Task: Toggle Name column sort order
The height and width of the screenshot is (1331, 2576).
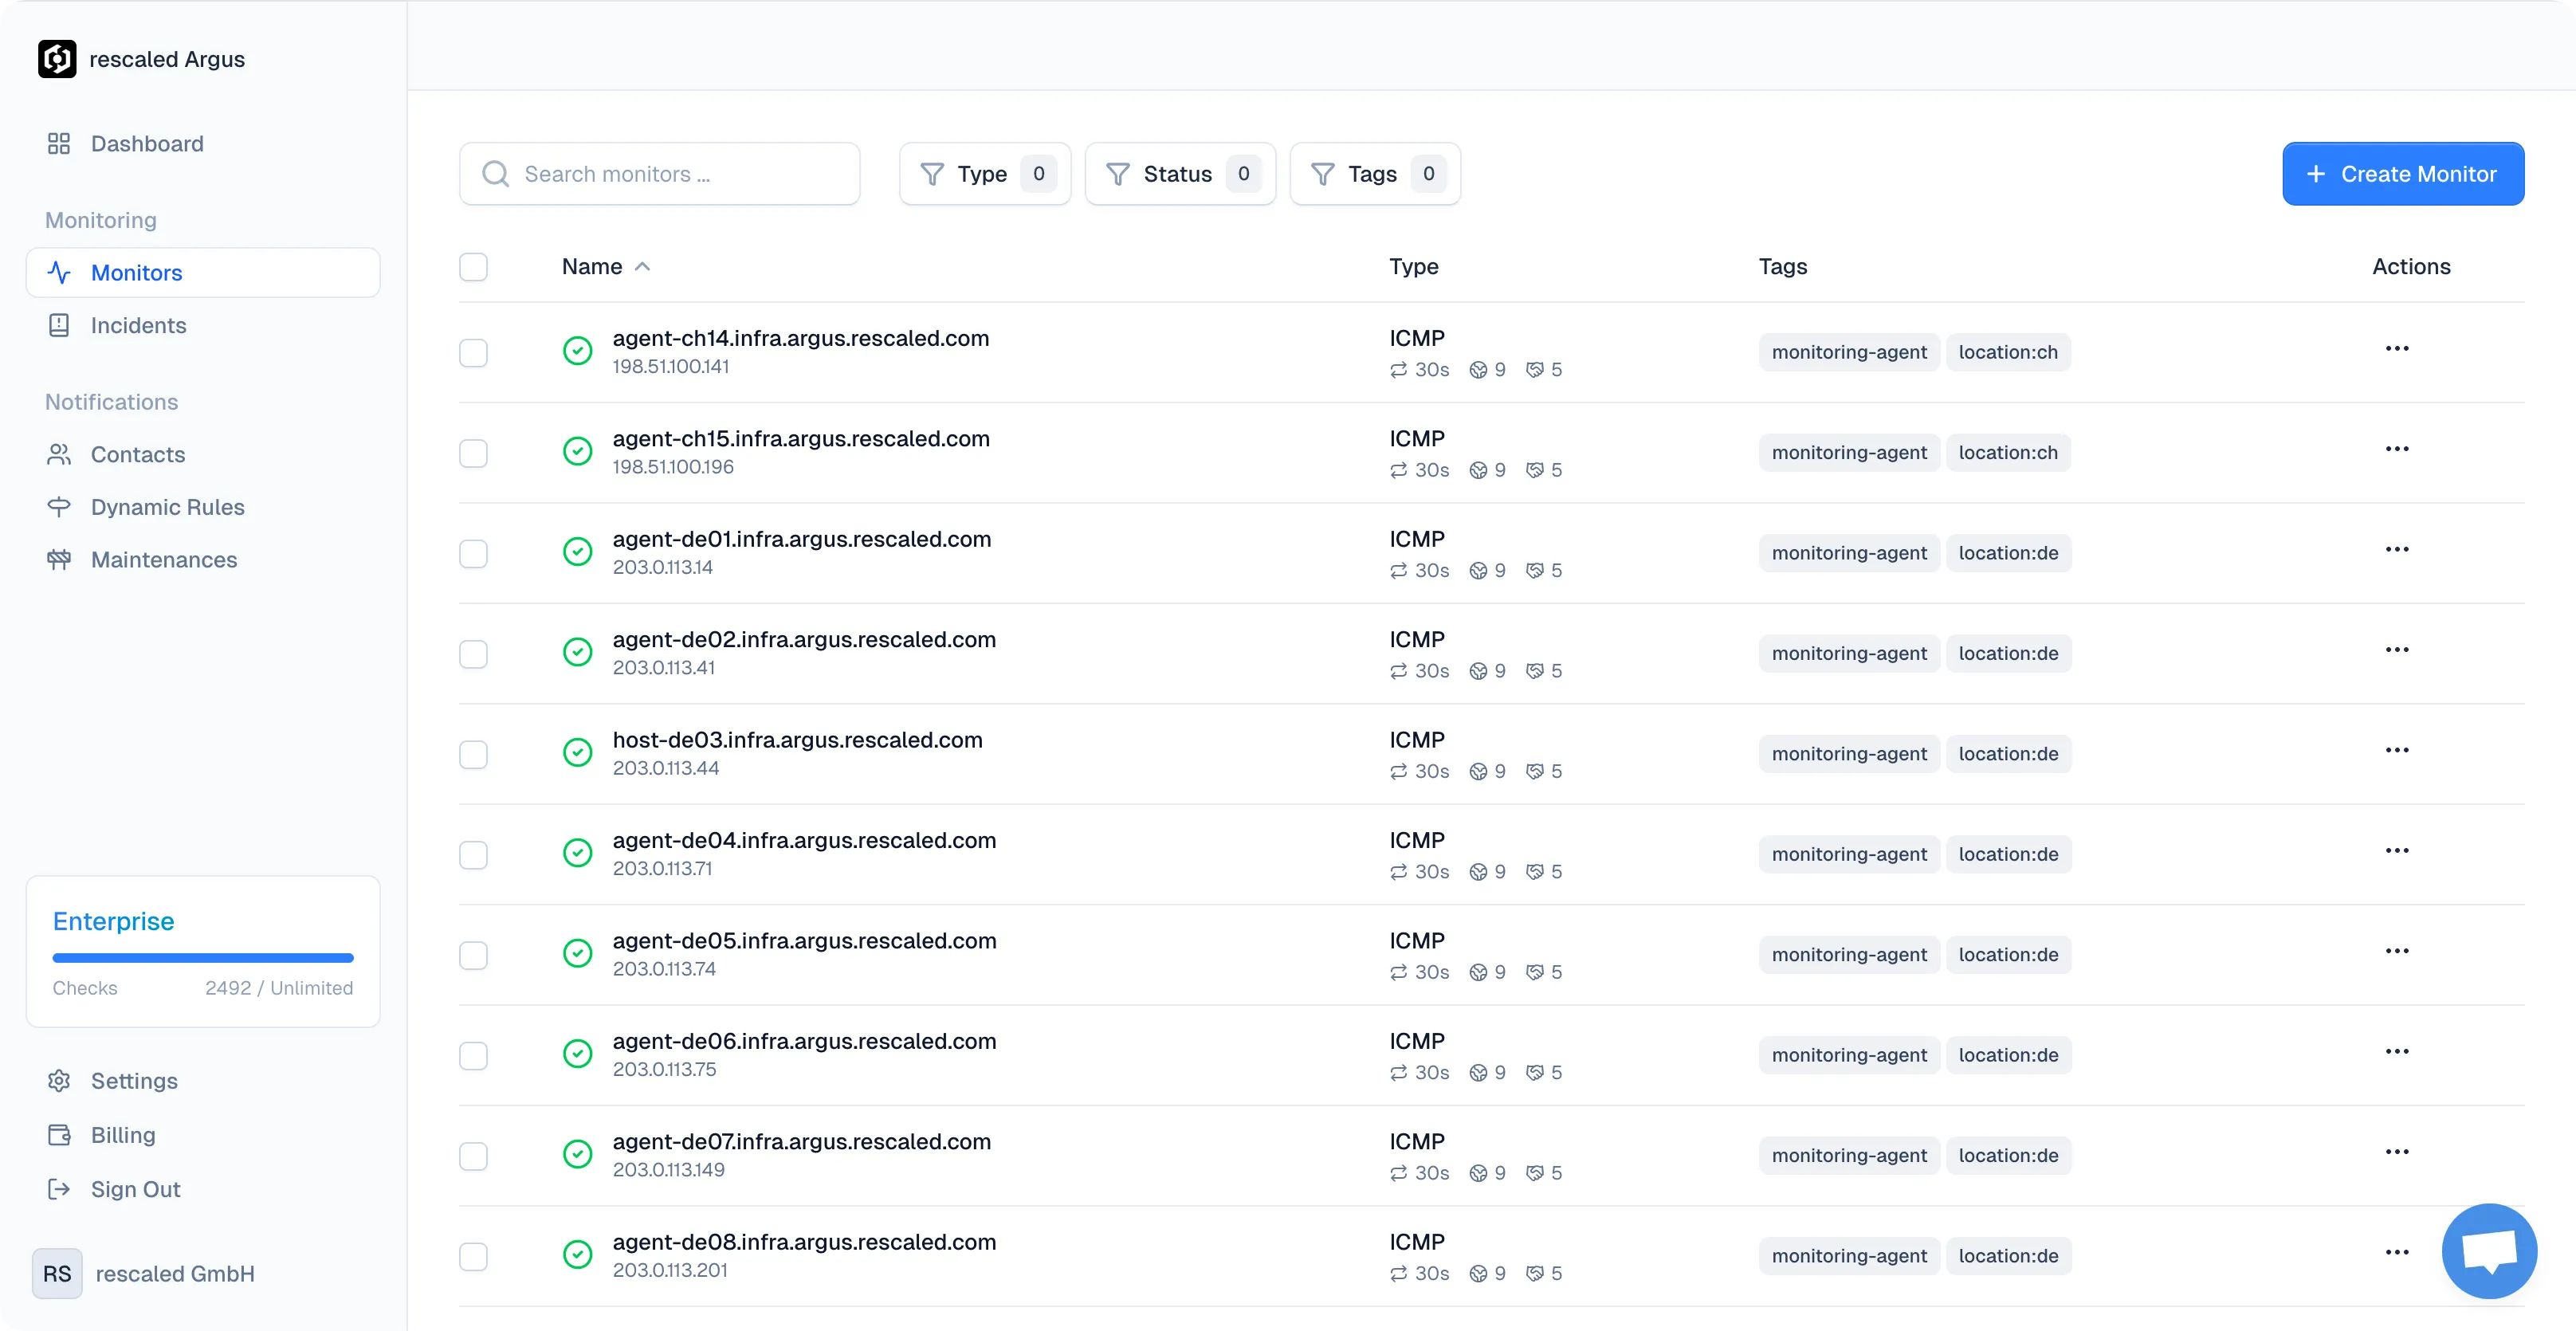Action: pyautogui.click(x=604, y=266)
